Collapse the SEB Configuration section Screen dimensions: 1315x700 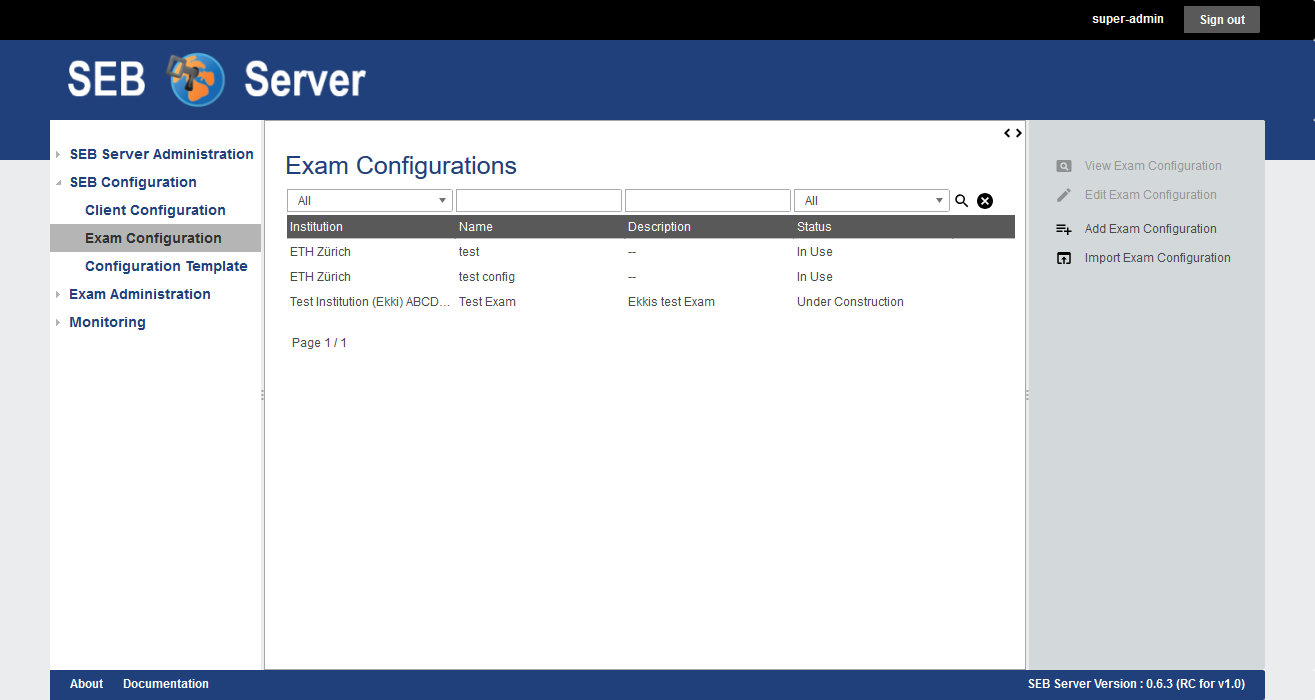(x=59, y=183)
